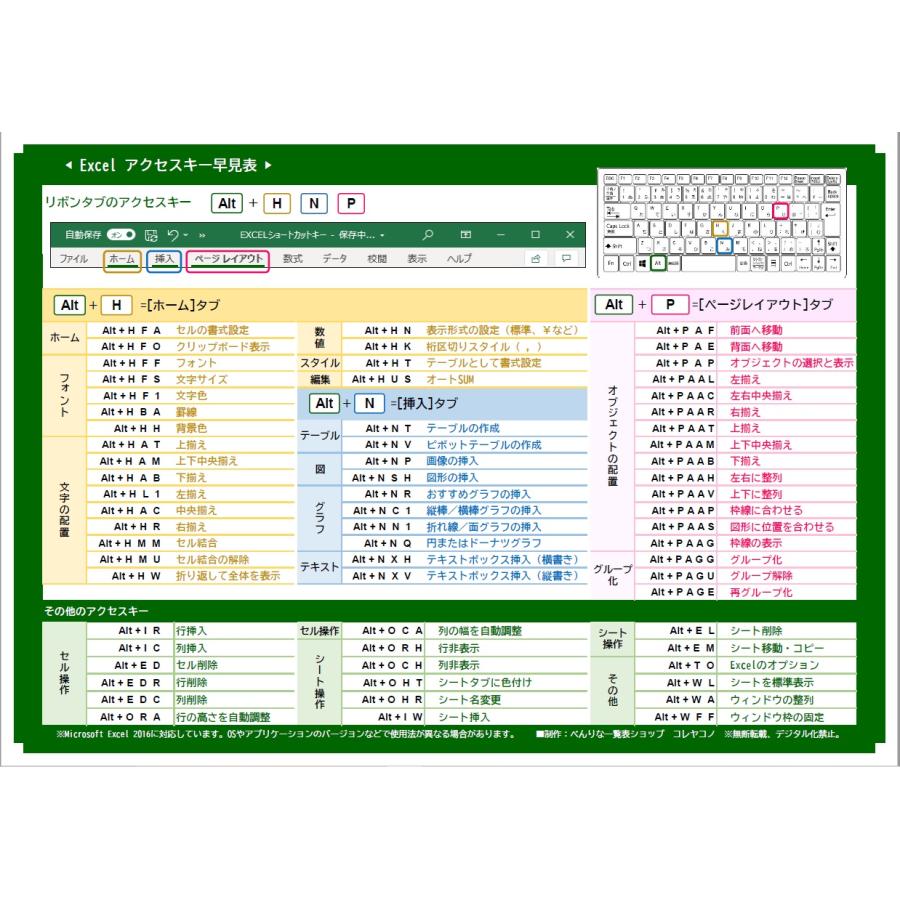900x900 pixels.
Task: Open the ファイル tab
Action: (73, 259)
